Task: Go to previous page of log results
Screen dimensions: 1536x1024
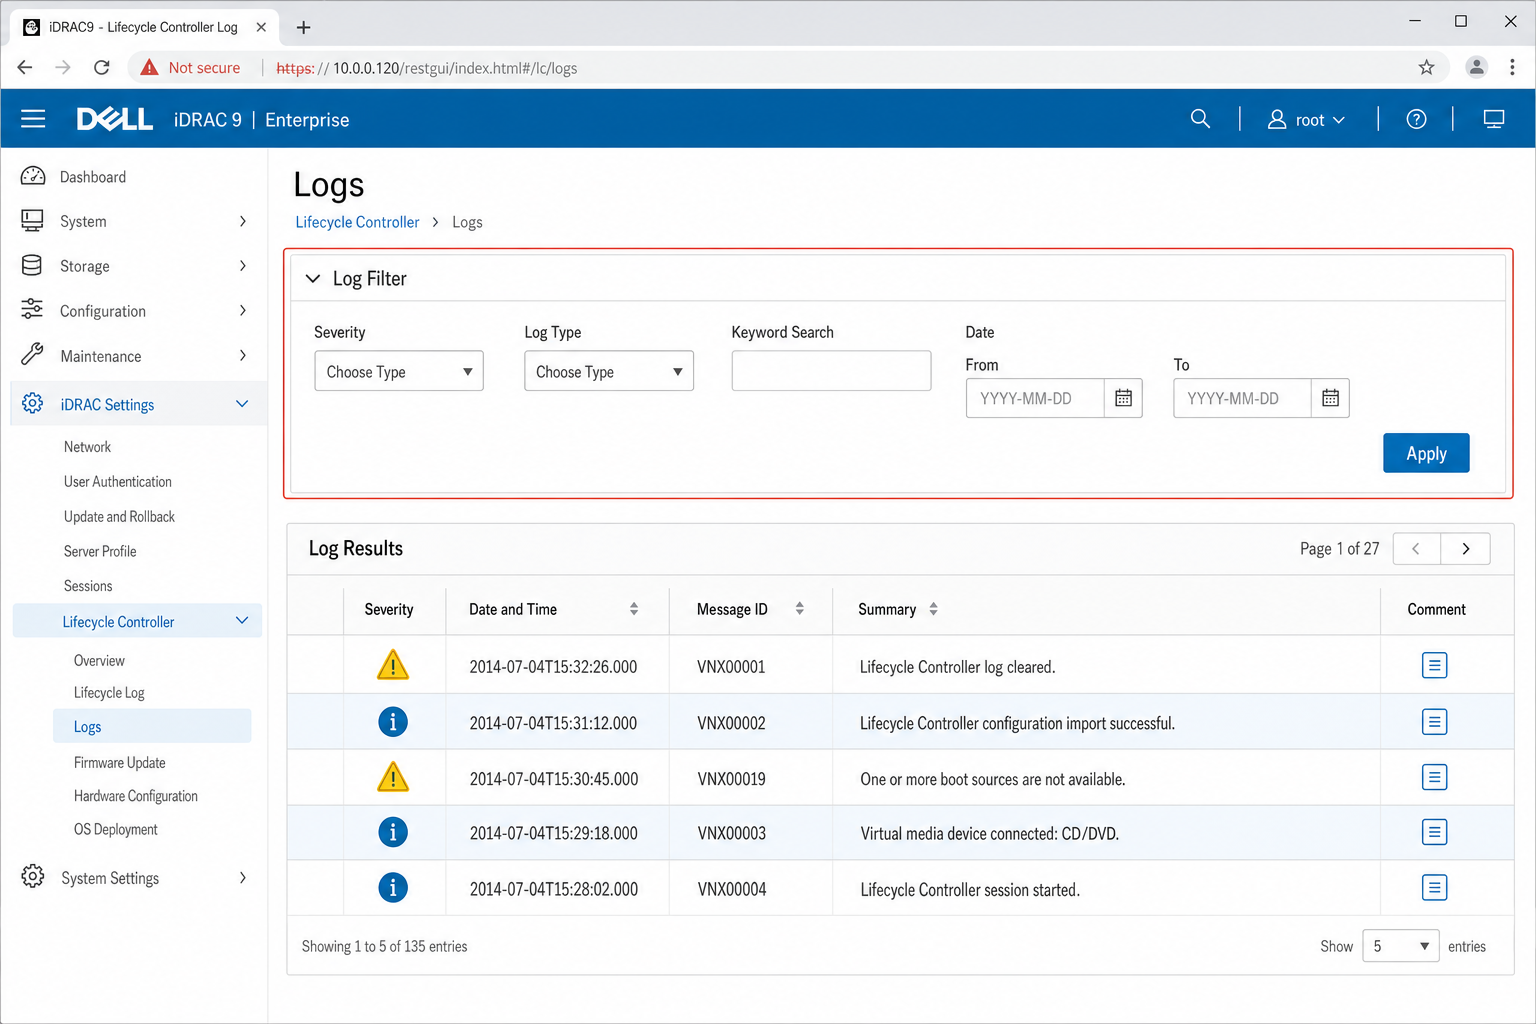Action: click(1416, 549)
